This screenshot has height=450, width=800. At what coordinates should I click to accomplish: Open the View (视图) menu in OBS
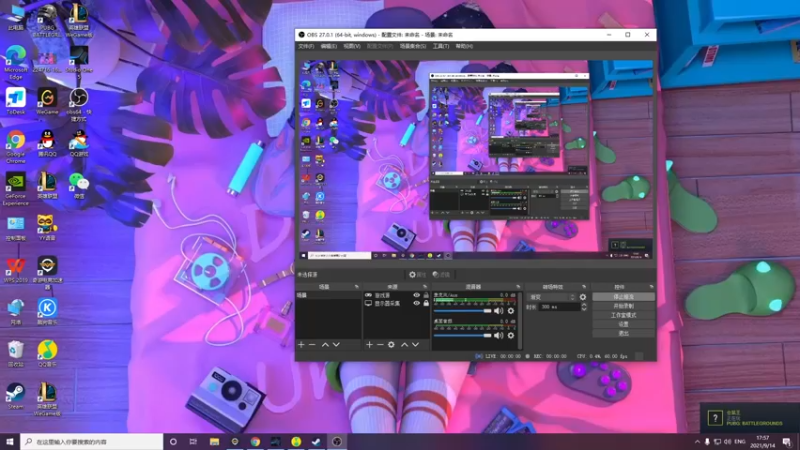352,46
